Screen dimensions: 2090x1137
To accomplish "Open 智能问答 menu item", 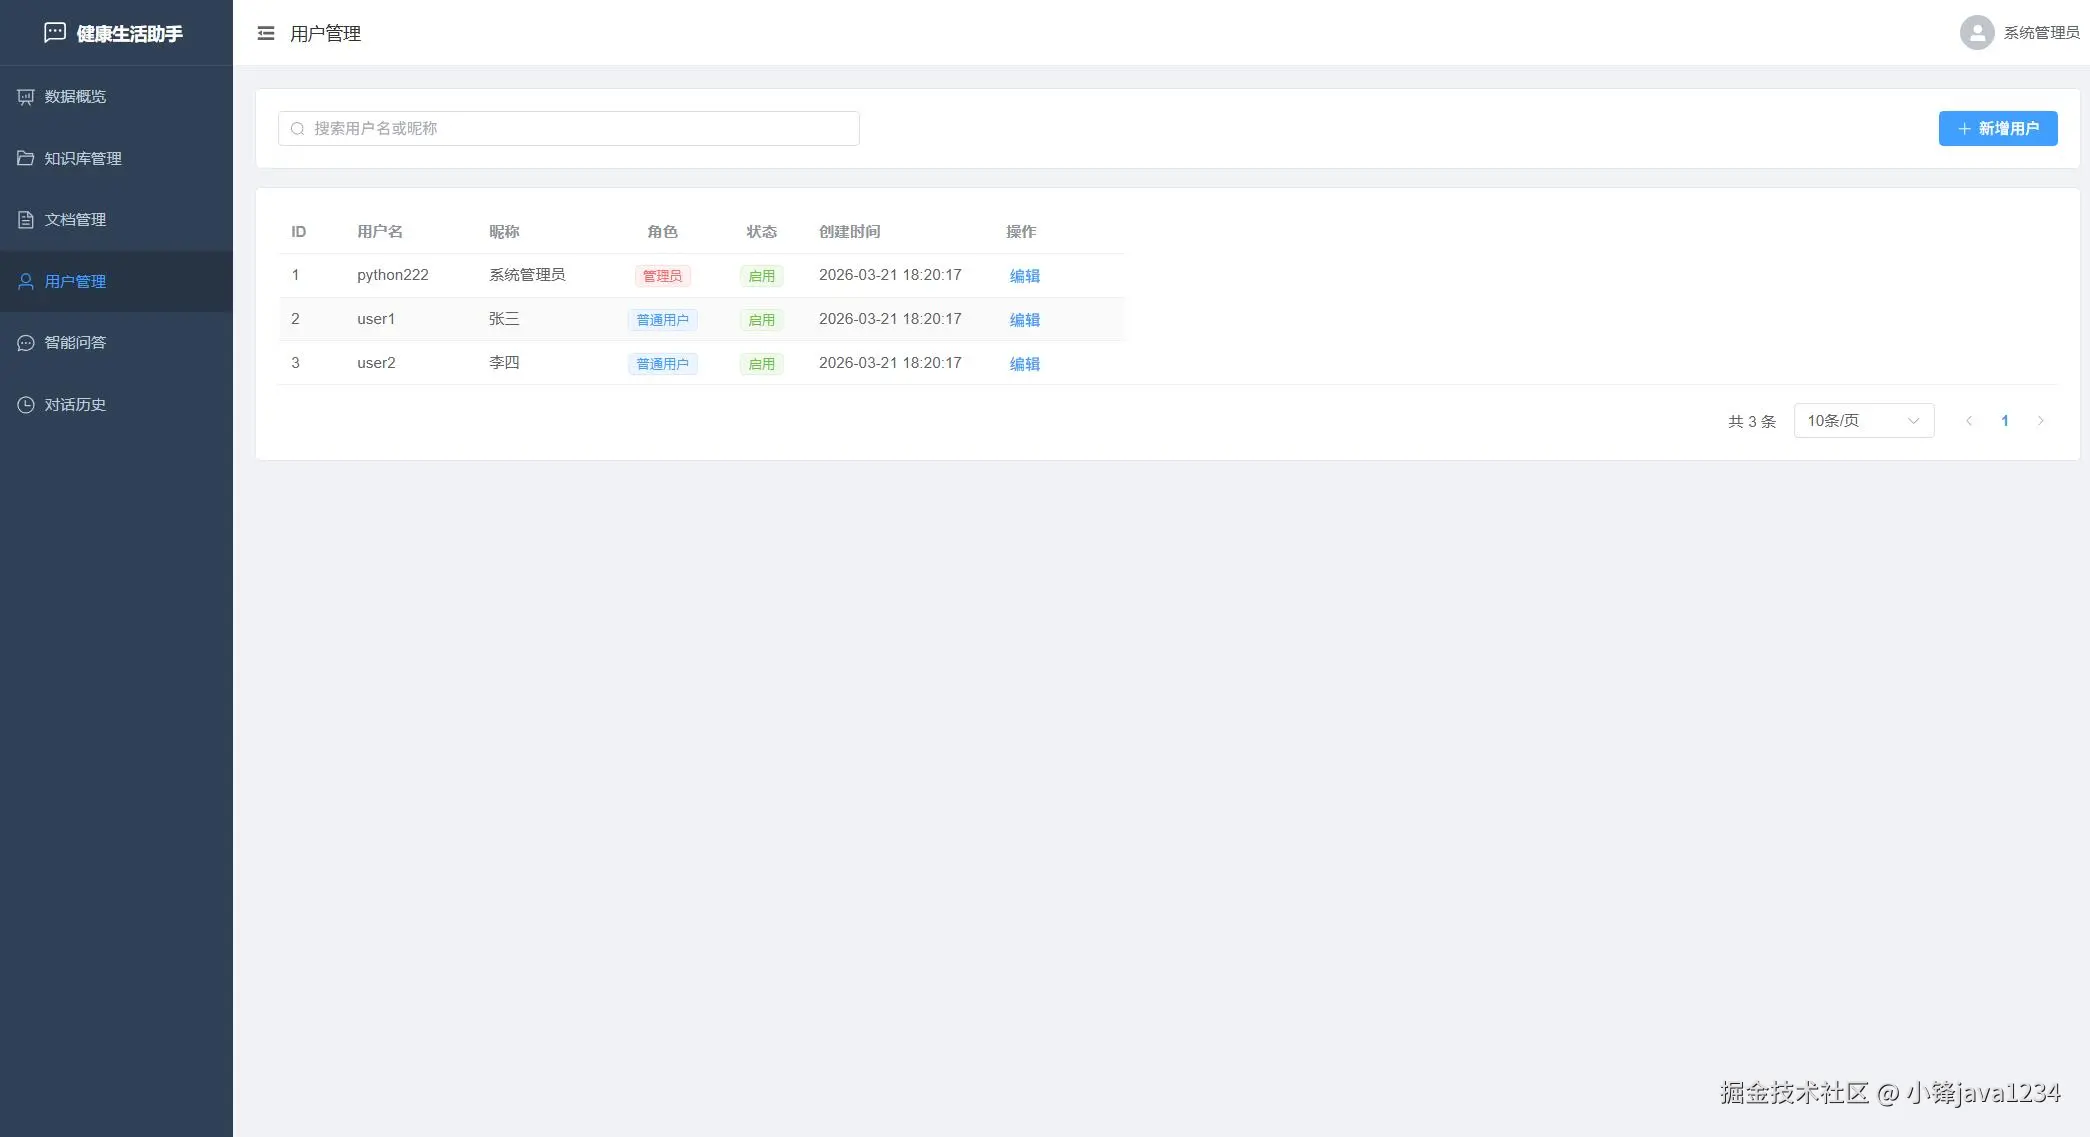I will tap(75, 343).
